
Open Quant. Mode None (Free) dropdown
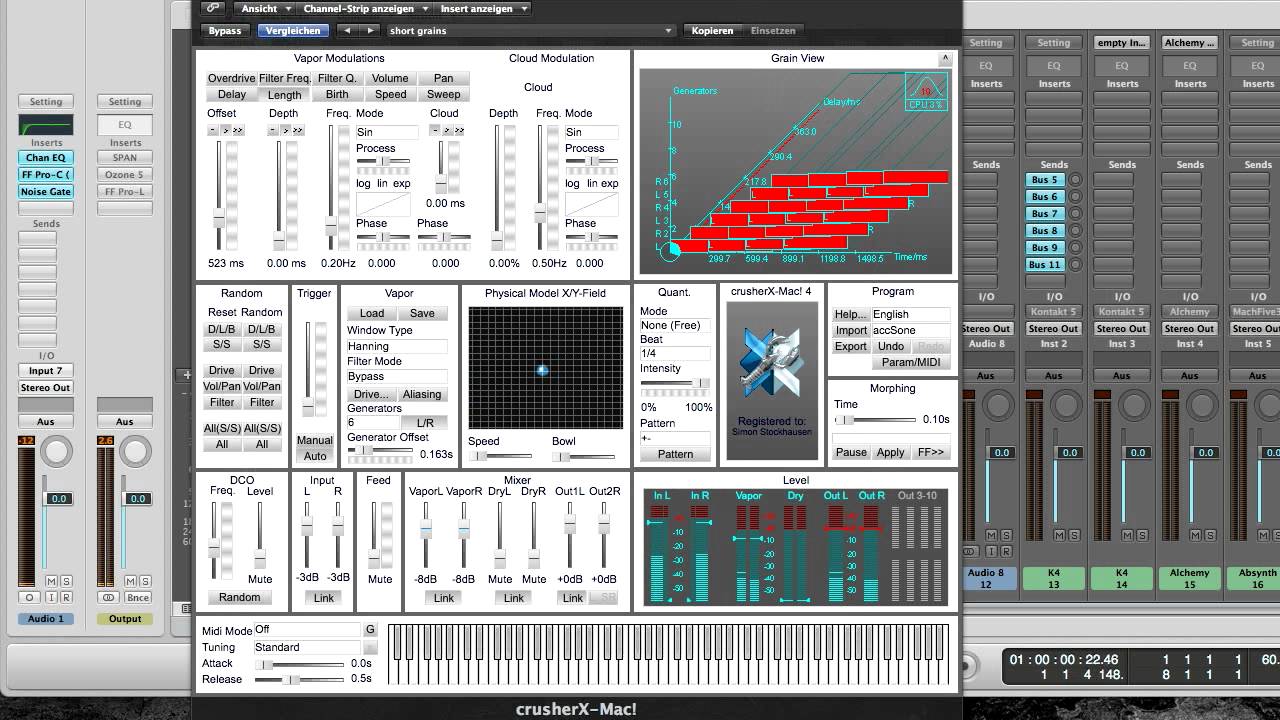coord(675,325)
